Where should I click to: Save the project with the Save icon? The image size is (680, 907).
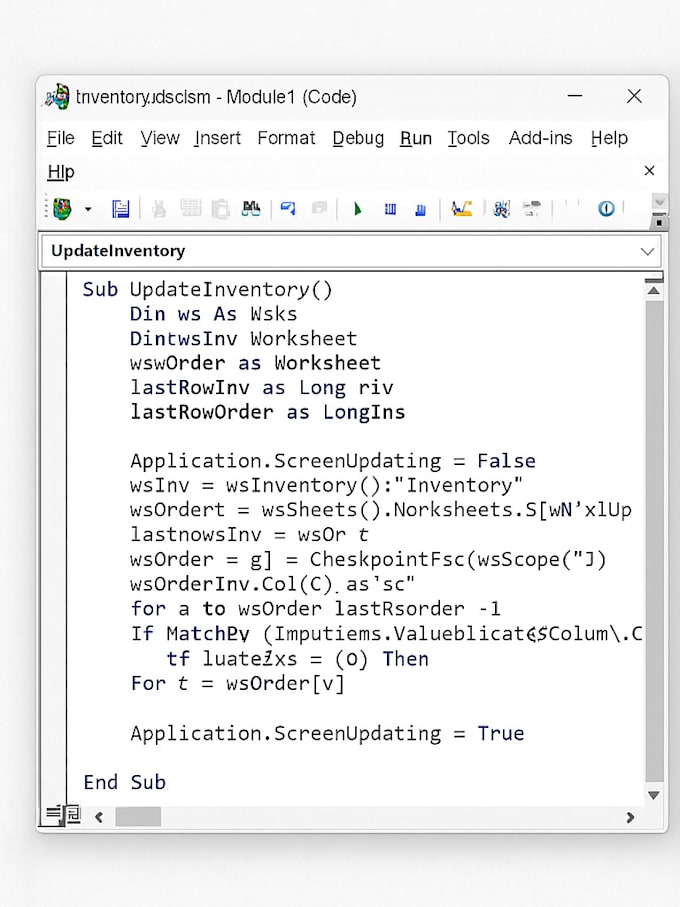tap(120, 209)
